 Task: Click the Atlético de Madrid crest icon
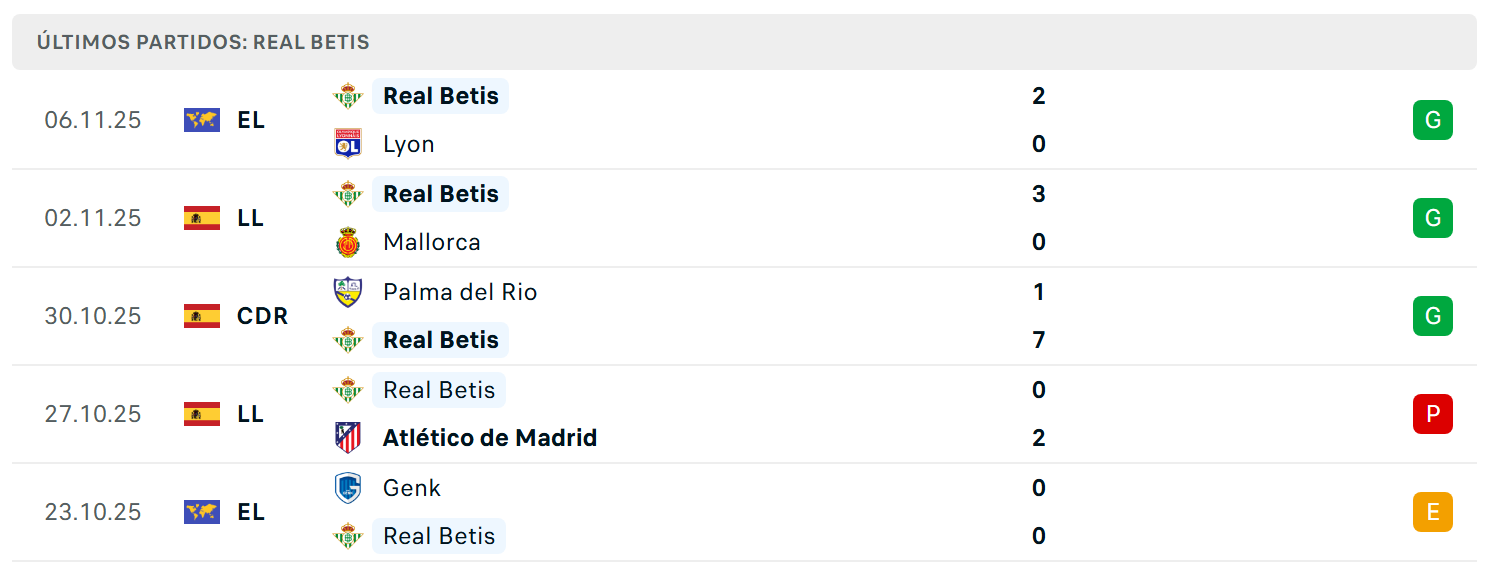(347, 438)
